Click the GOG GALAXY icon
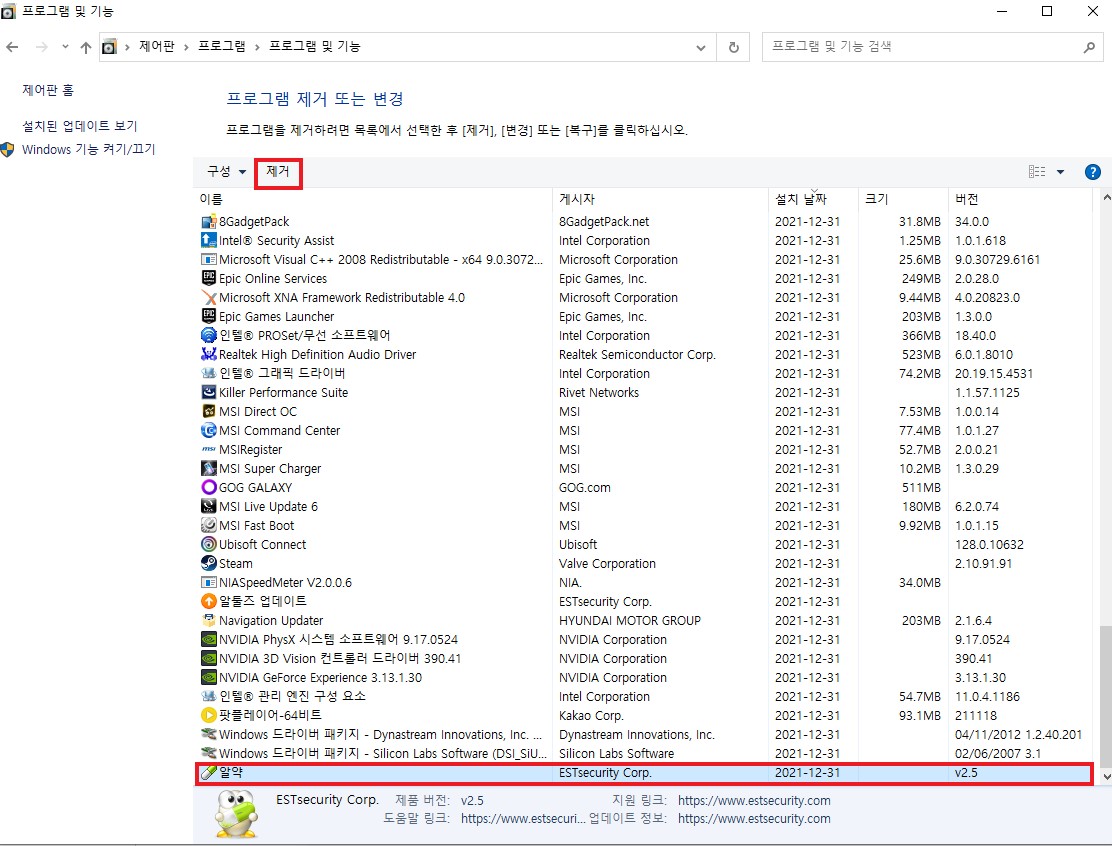This screenshot has width=1112, height=846. pos(208,487)
